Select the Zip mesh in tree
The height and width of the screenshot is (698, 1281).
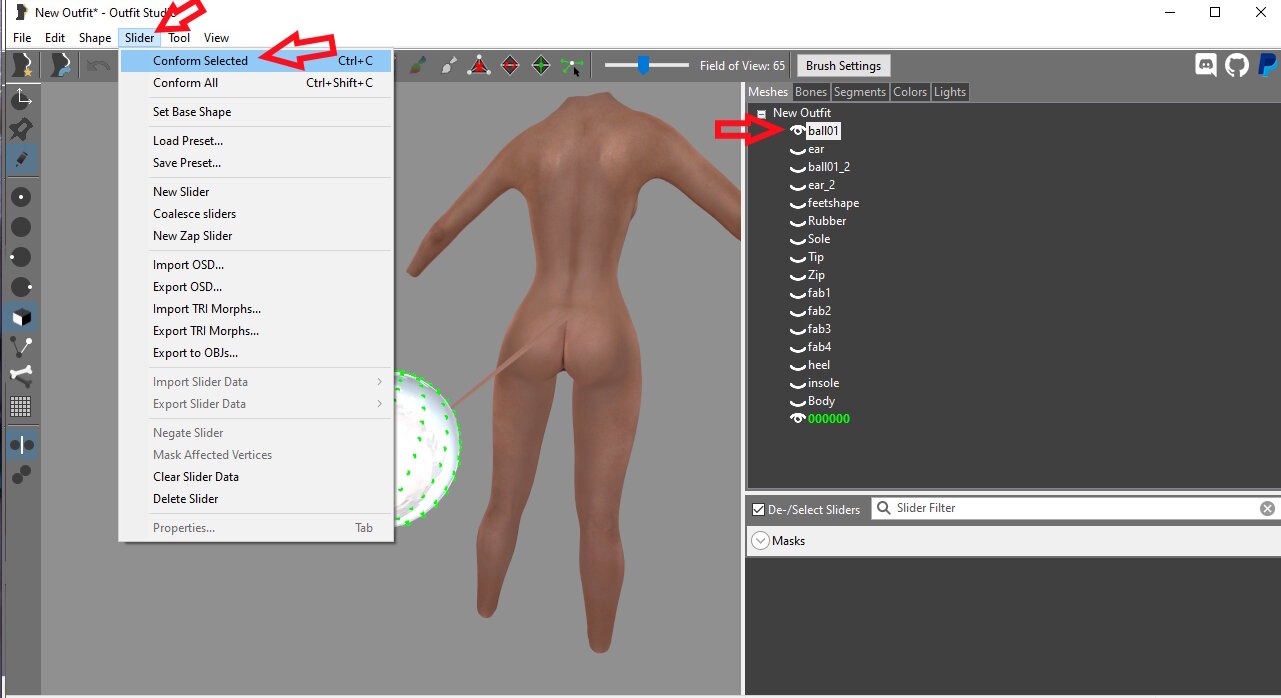(816, 275)
